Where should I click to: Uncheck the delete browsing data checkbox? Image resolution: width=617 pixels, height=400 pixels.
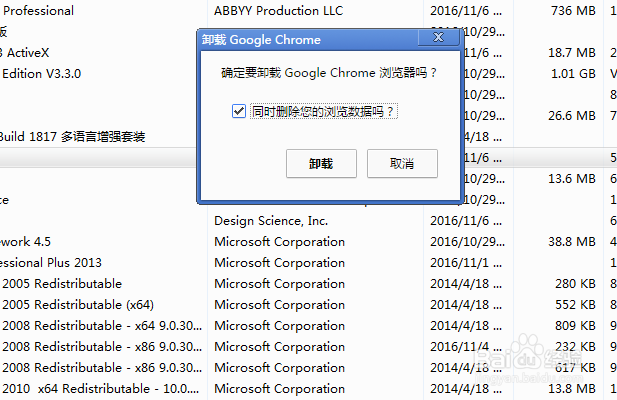[x=238, y=111]
